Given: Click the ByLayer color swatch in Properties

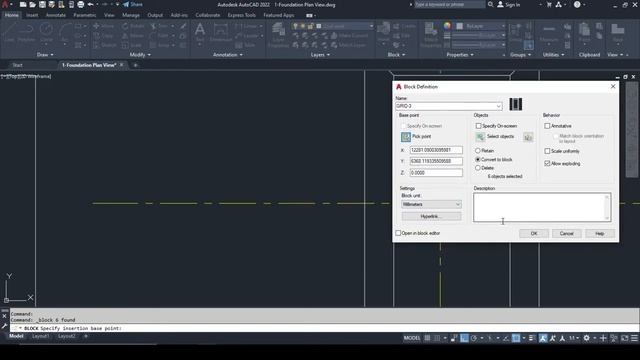Looking at the screenshot, I should tap(460, 26).
